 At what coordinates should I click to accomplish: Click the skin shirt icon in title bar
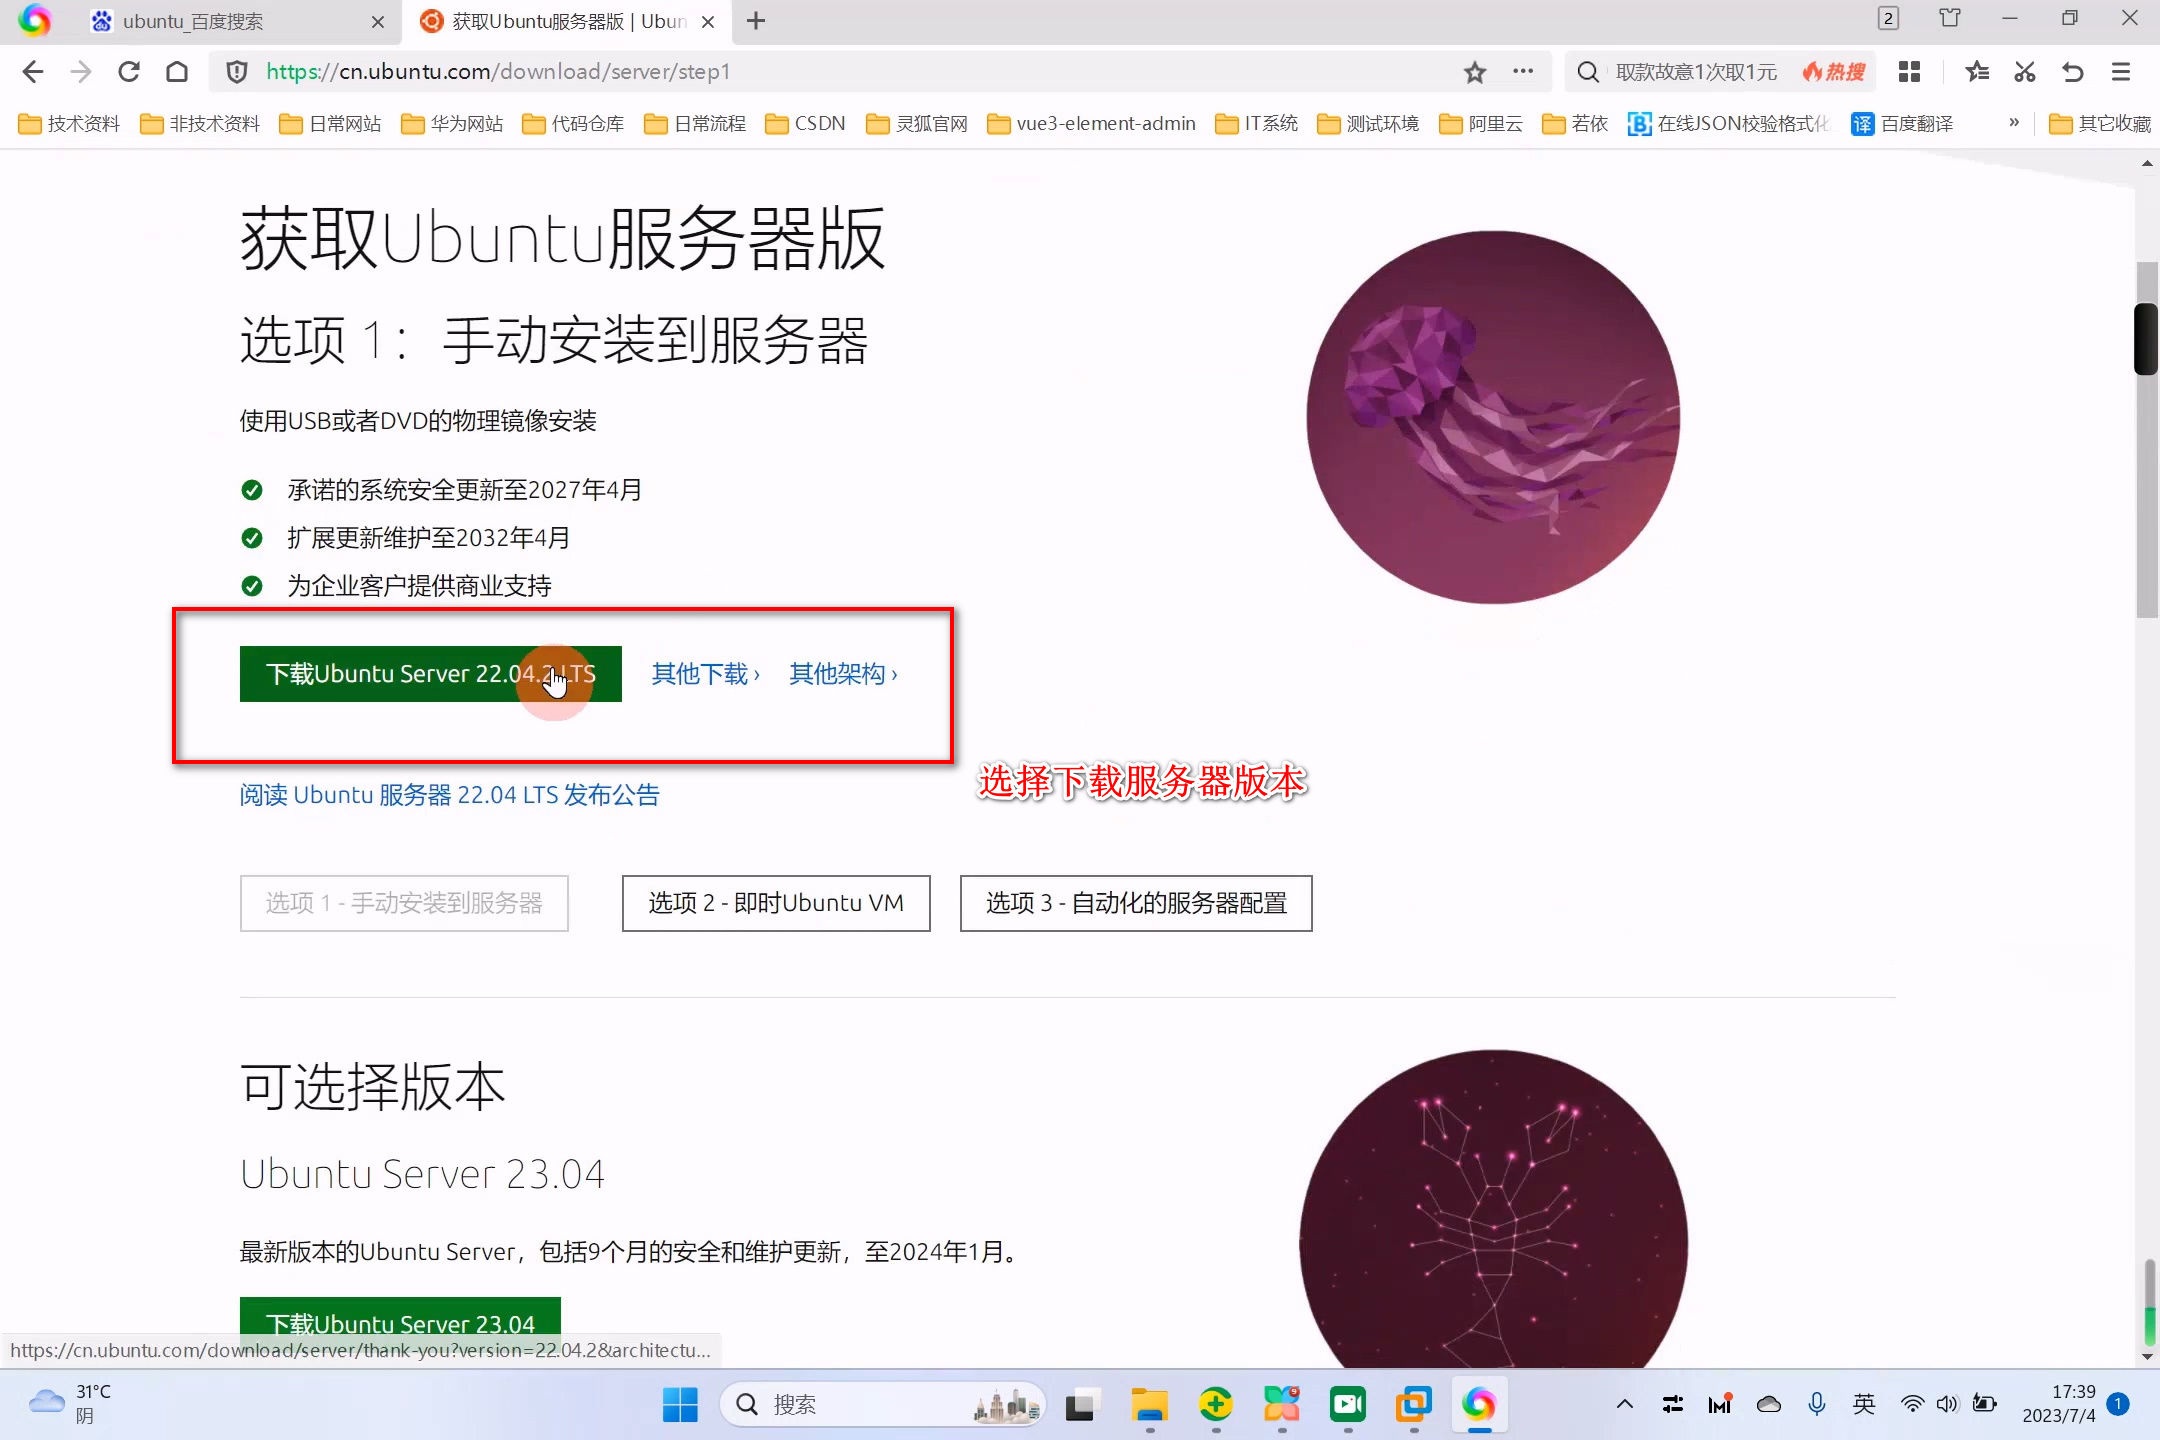[x=1950, y=19]
